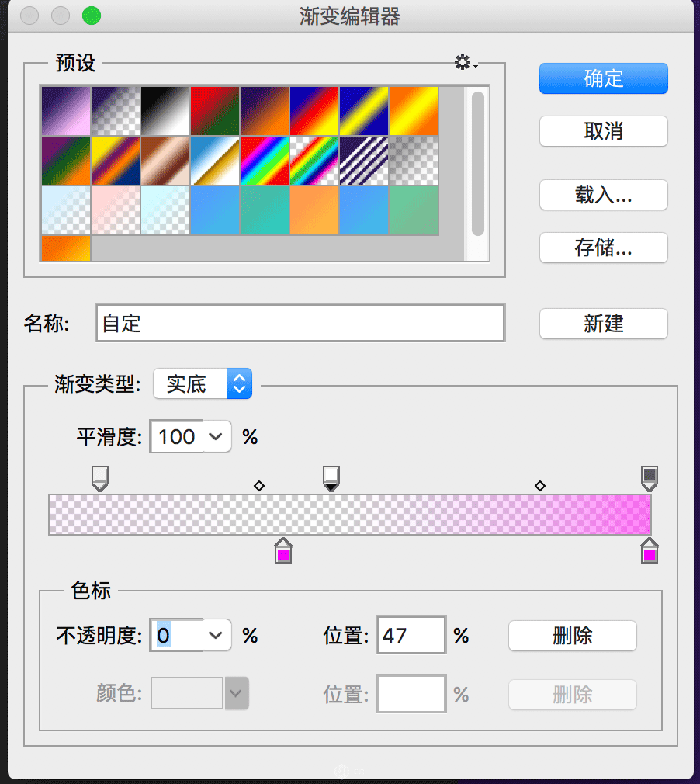Viewport: 700px width, 784px height.
Task: Select the chrome gradient preset
Action: pyautogui.click(x=215, y=161)
